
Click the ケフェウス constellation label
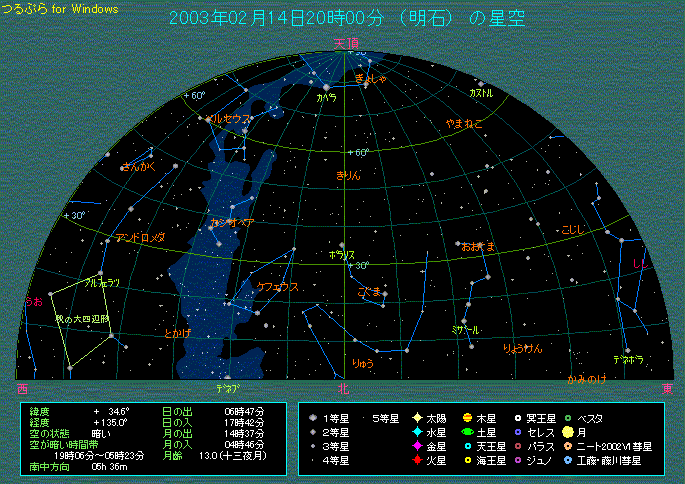(x=278, y=287)
